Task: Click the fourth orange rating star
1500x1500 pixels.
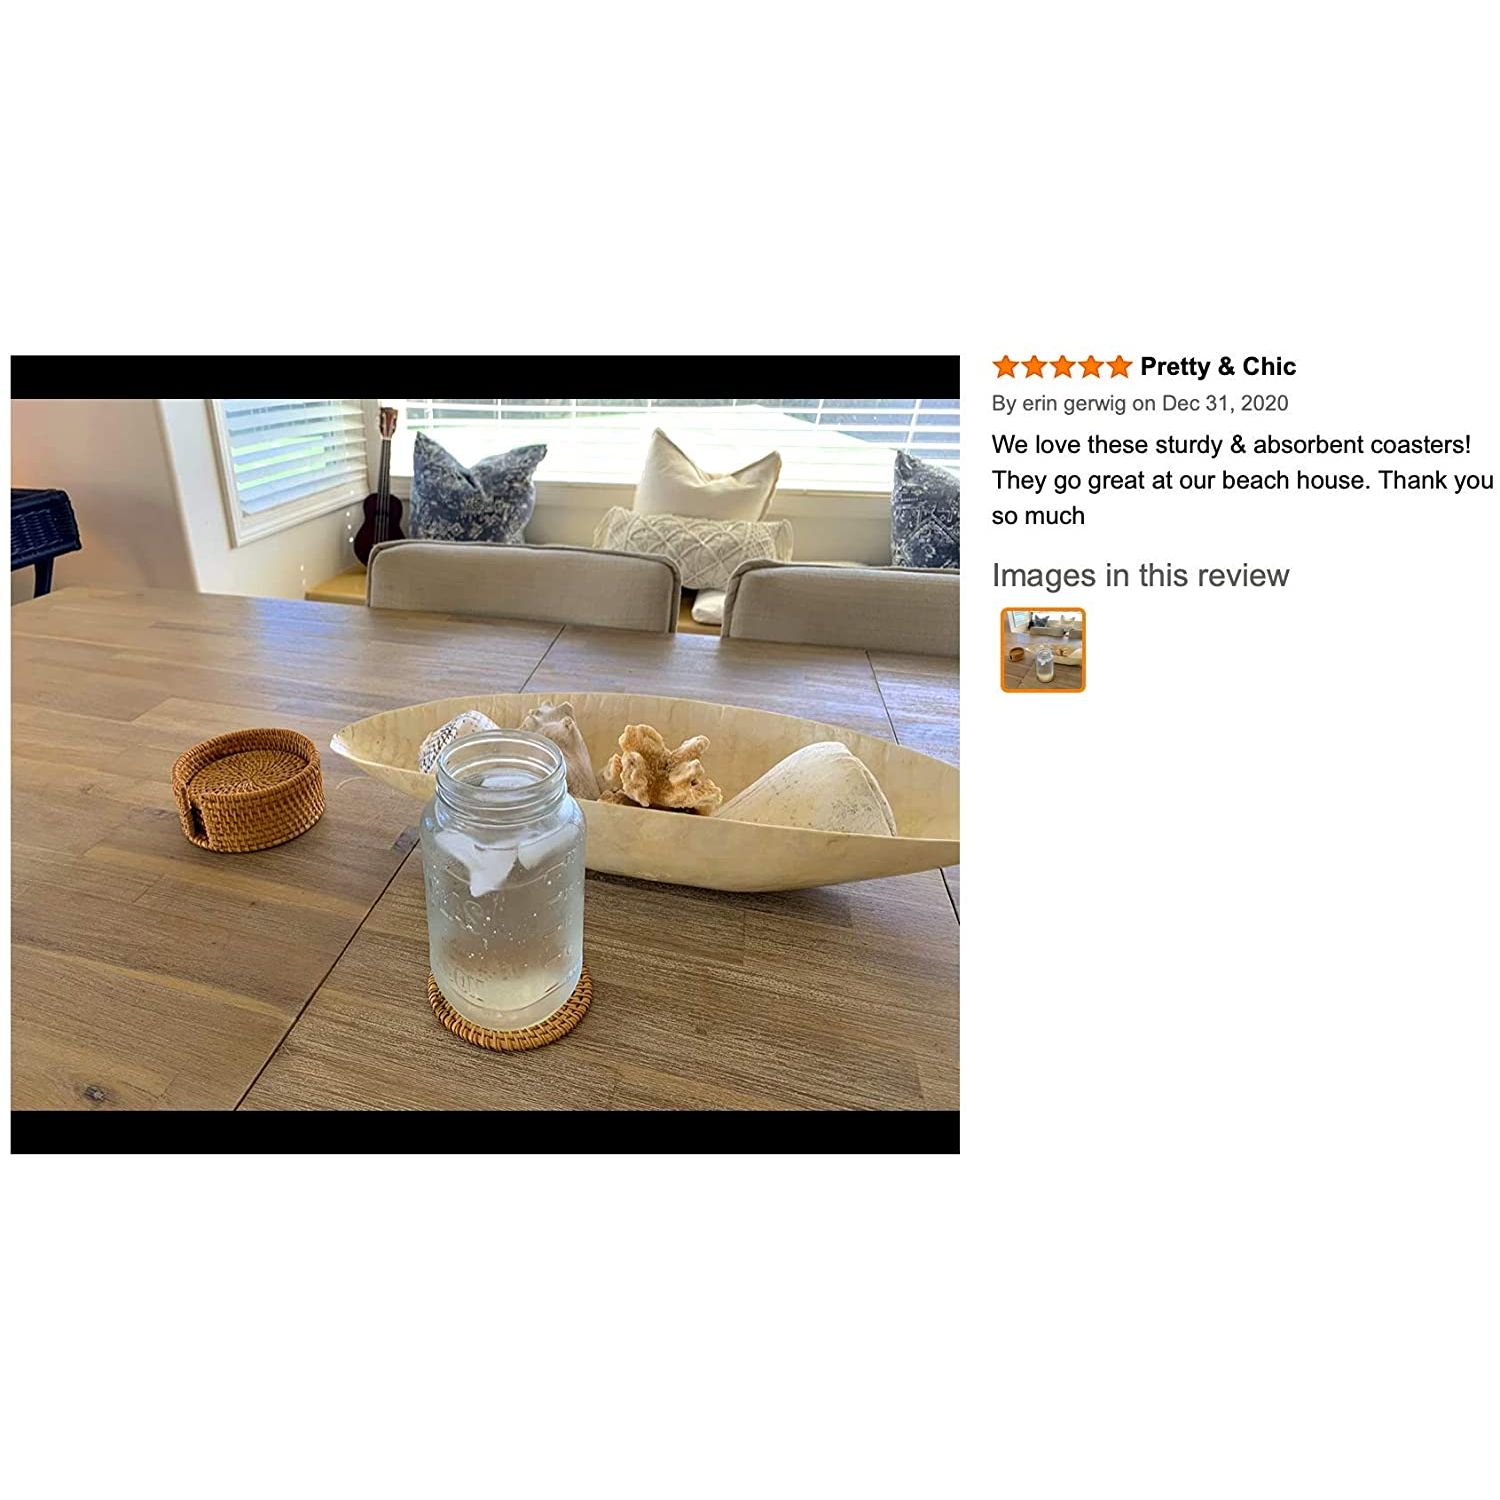Action: [x=1090, y=367]
